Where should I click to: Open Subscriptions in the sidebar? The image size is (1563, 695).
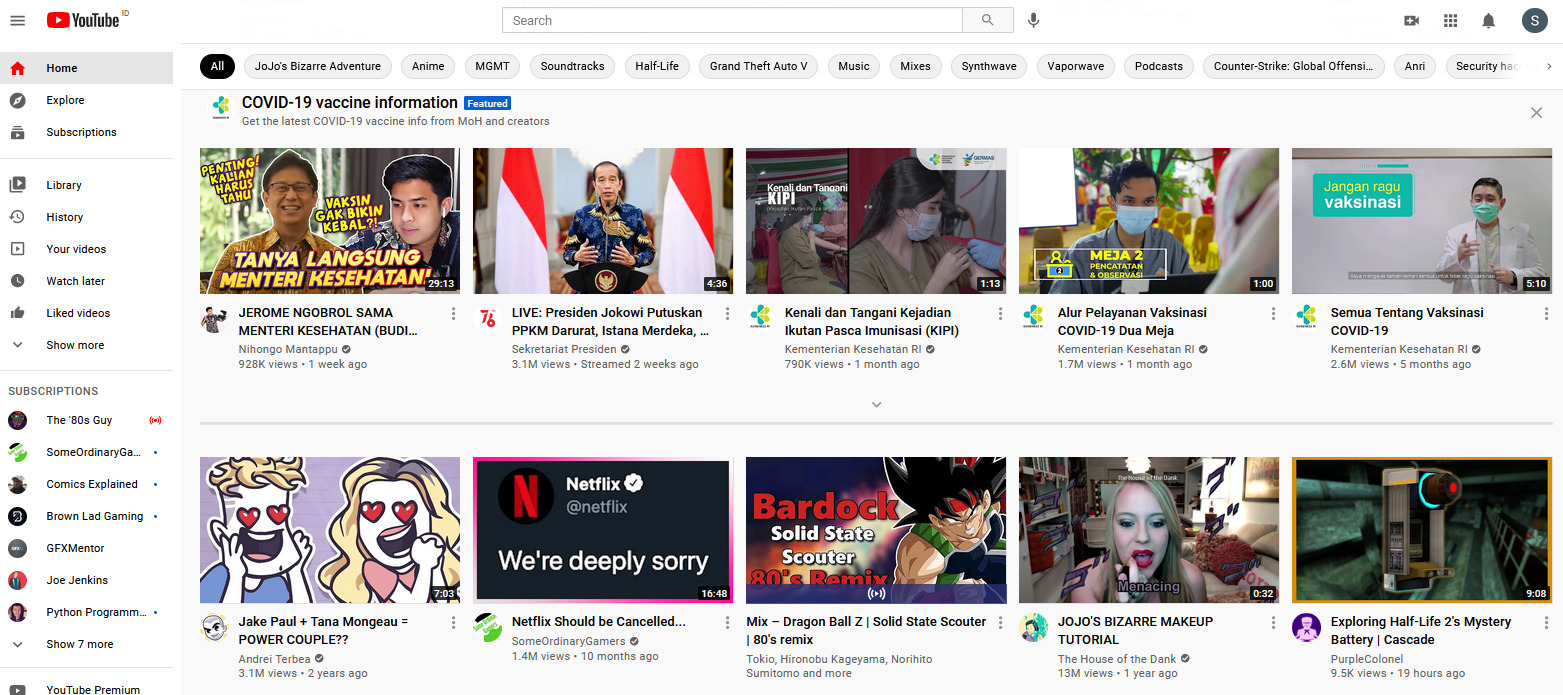click(81, 132)
